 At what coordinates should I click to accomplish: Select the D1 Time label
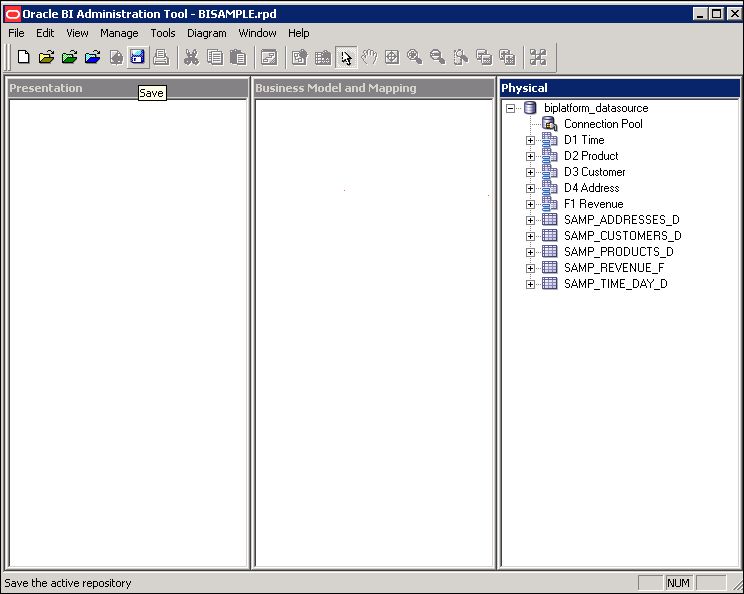[584, 140]
